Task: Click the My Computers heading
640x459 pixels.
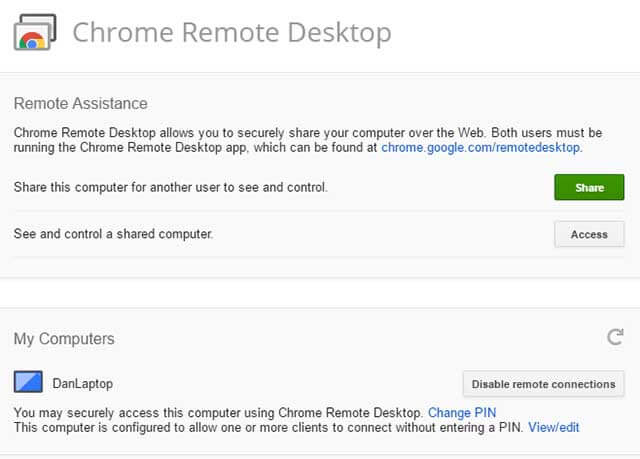Action: click(x=64, y=339)
